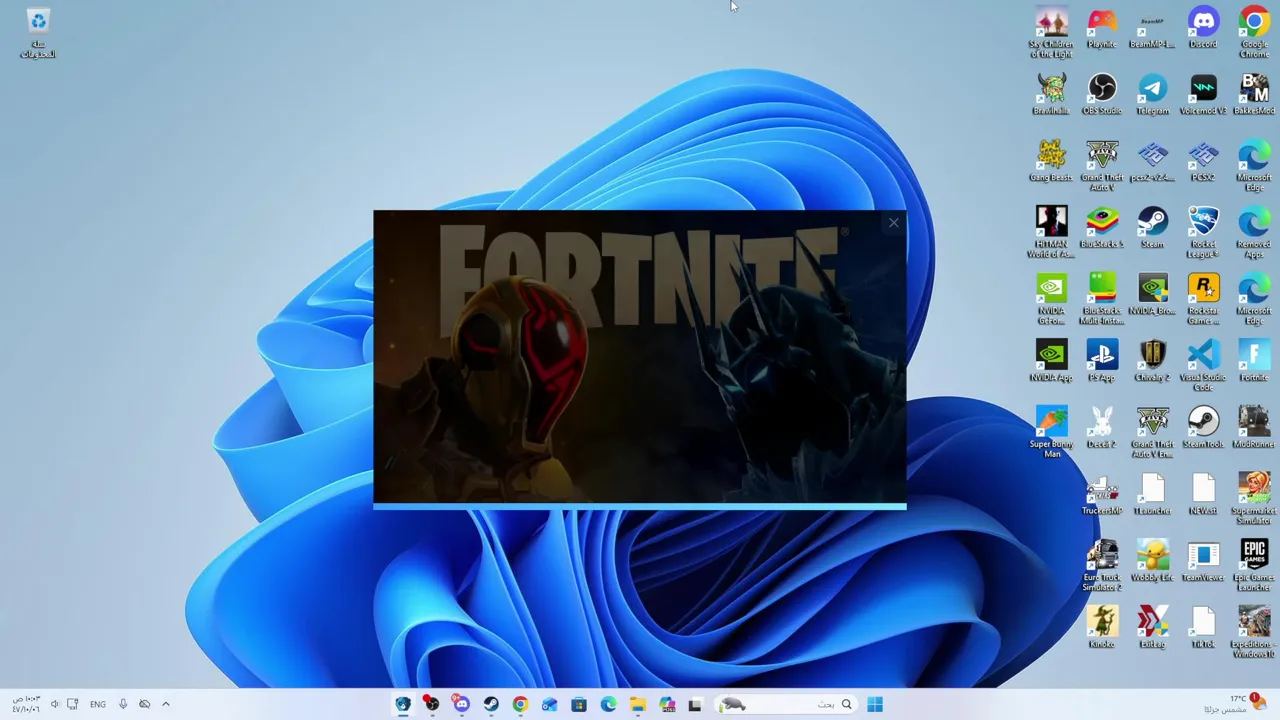Open the TLauncher desktop file
This screenshot has height=720, width=1280.
click(1152, 494)
